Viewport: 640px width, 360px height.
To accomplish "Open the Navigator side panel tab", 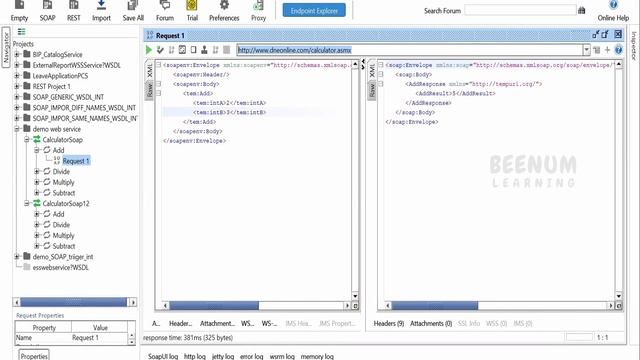I will coord(6,47).
